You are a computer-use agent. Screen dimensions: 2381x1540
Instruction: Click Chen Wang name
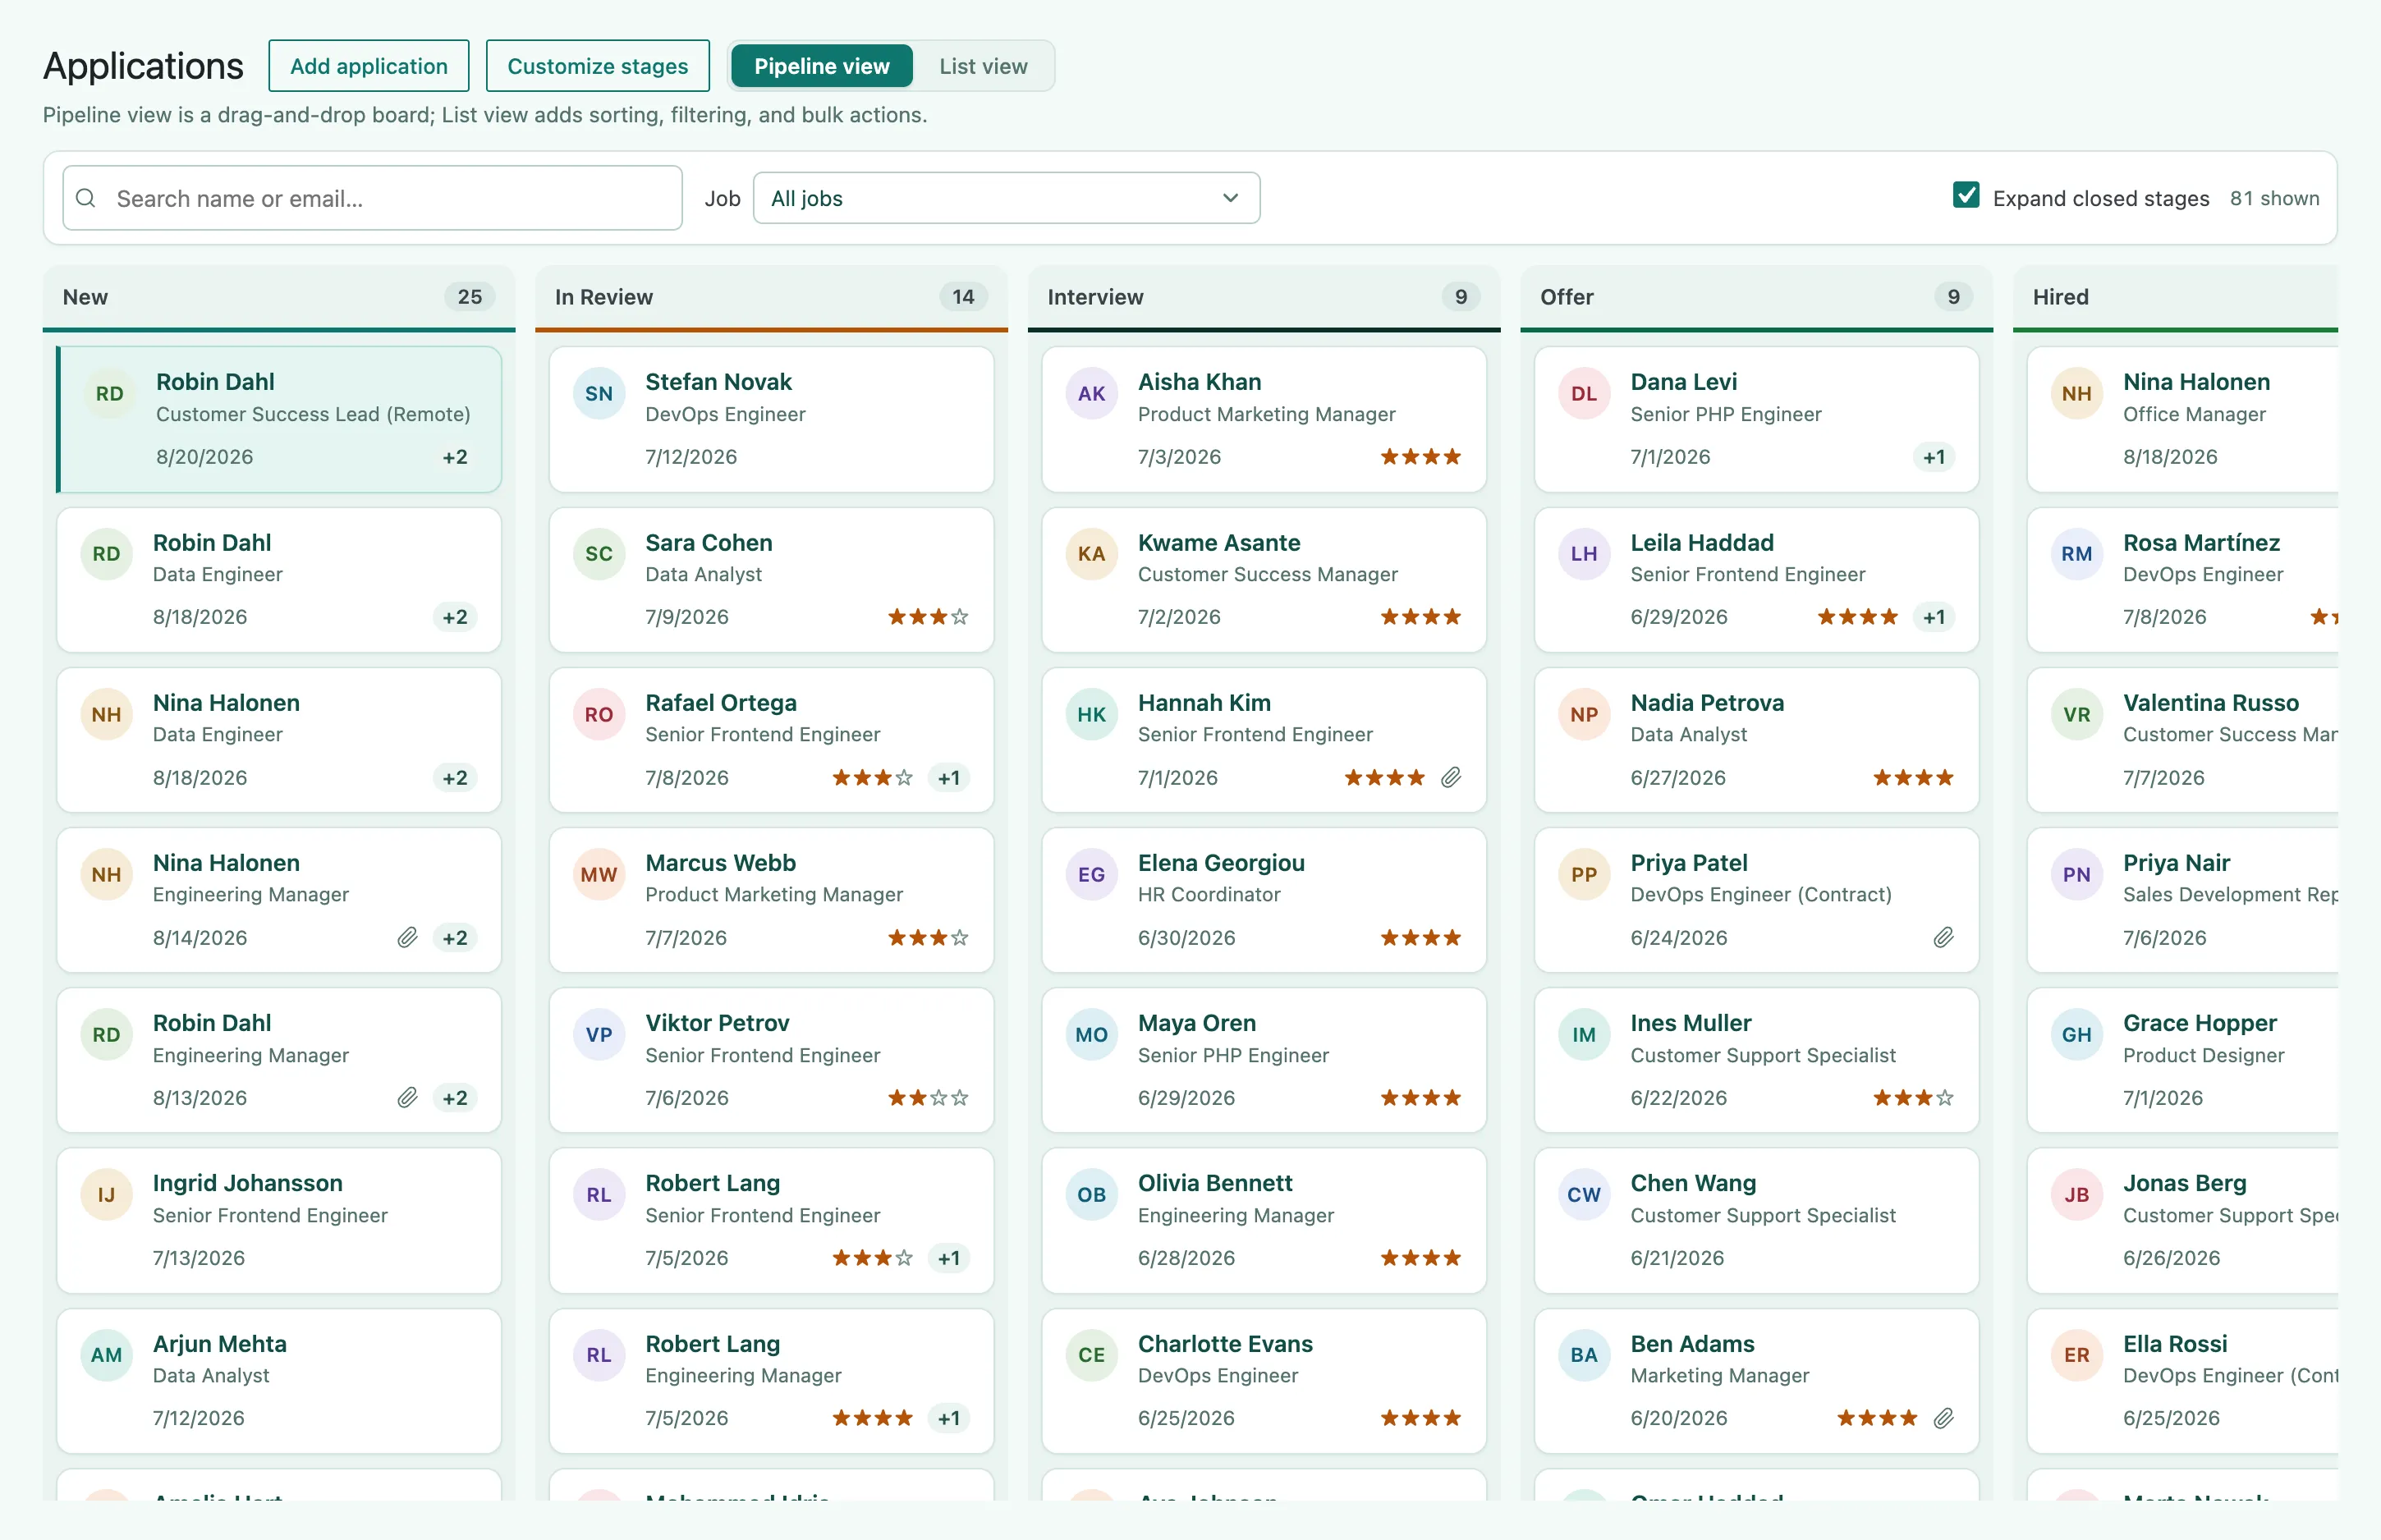point(1693,1183)
